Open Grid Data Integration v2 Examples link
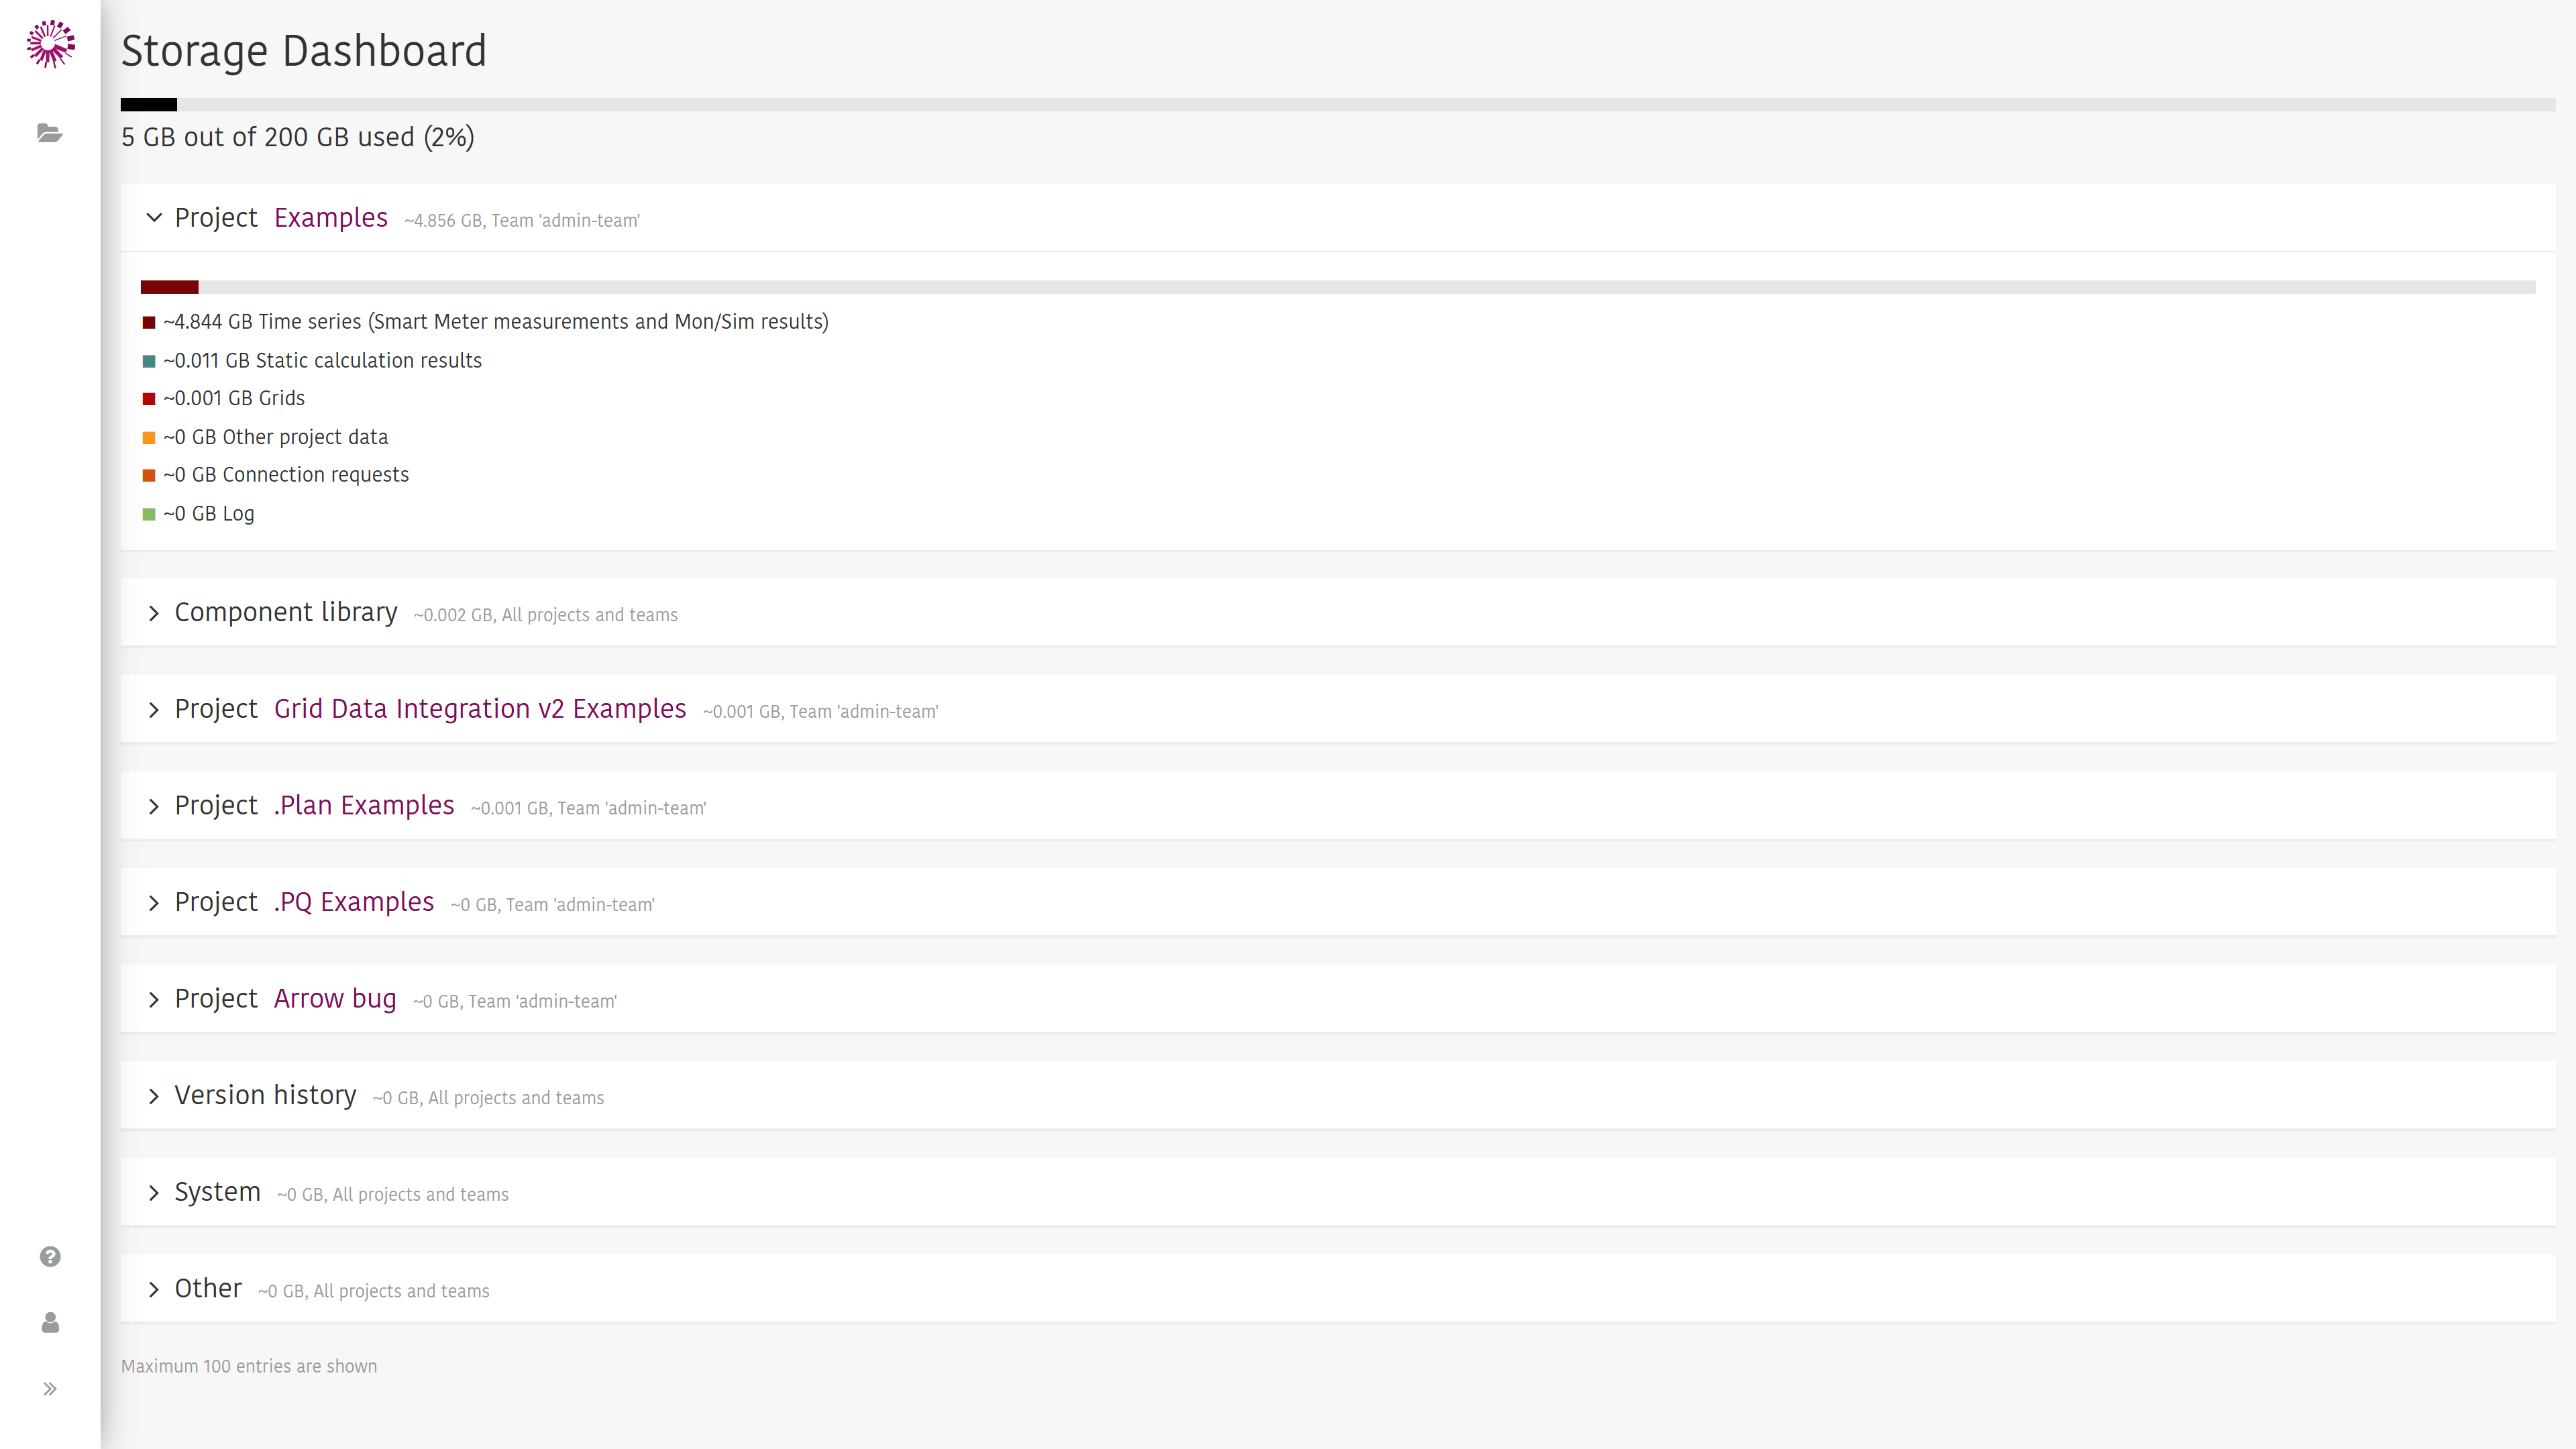 point(480,709)
